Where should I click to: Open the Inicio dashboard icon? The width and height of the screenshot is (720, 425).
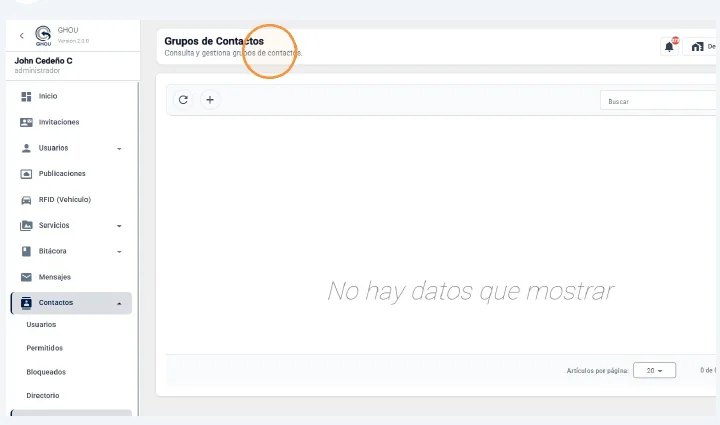(26, 96)
